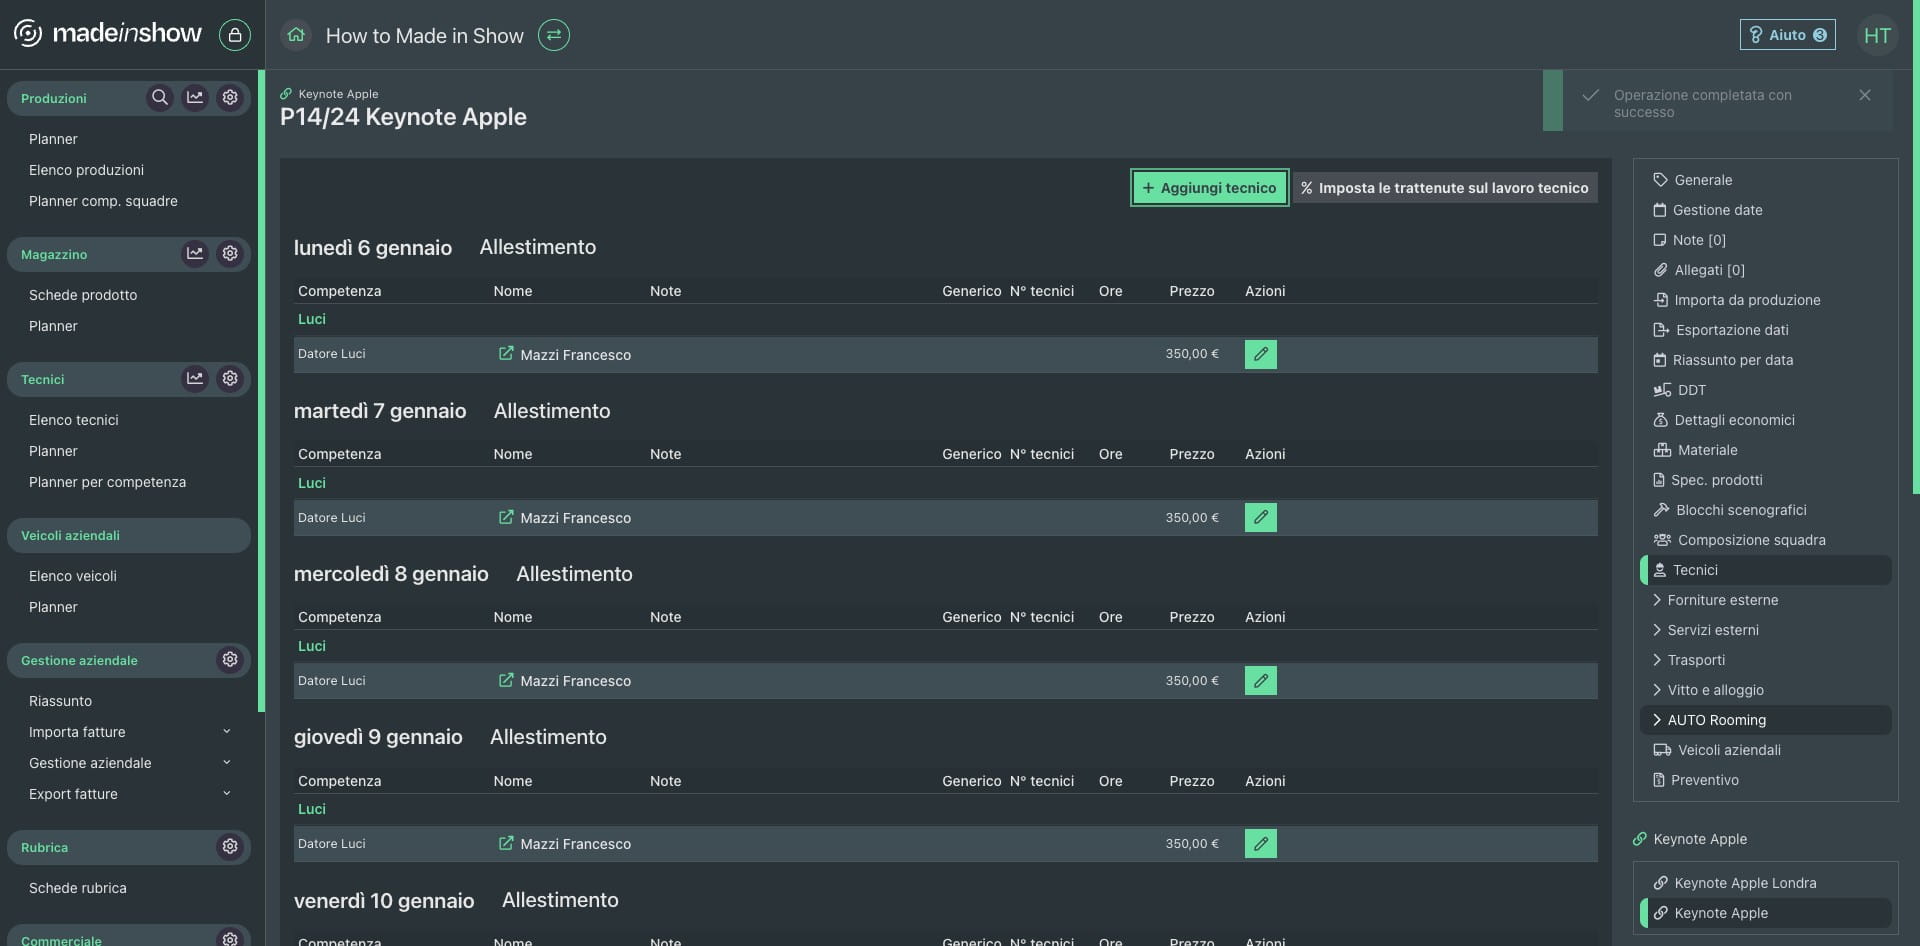
Task: Edit Mazzi Francesco on giovedì 9 gennaio
Action: (x=1261, y=843)
